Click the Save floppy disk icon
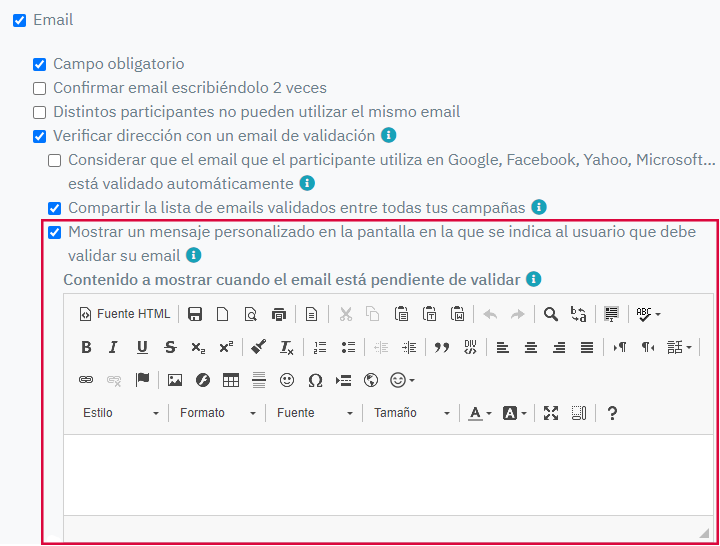The height and width of the screenshot is (546, 720). [x=195, y=314]
